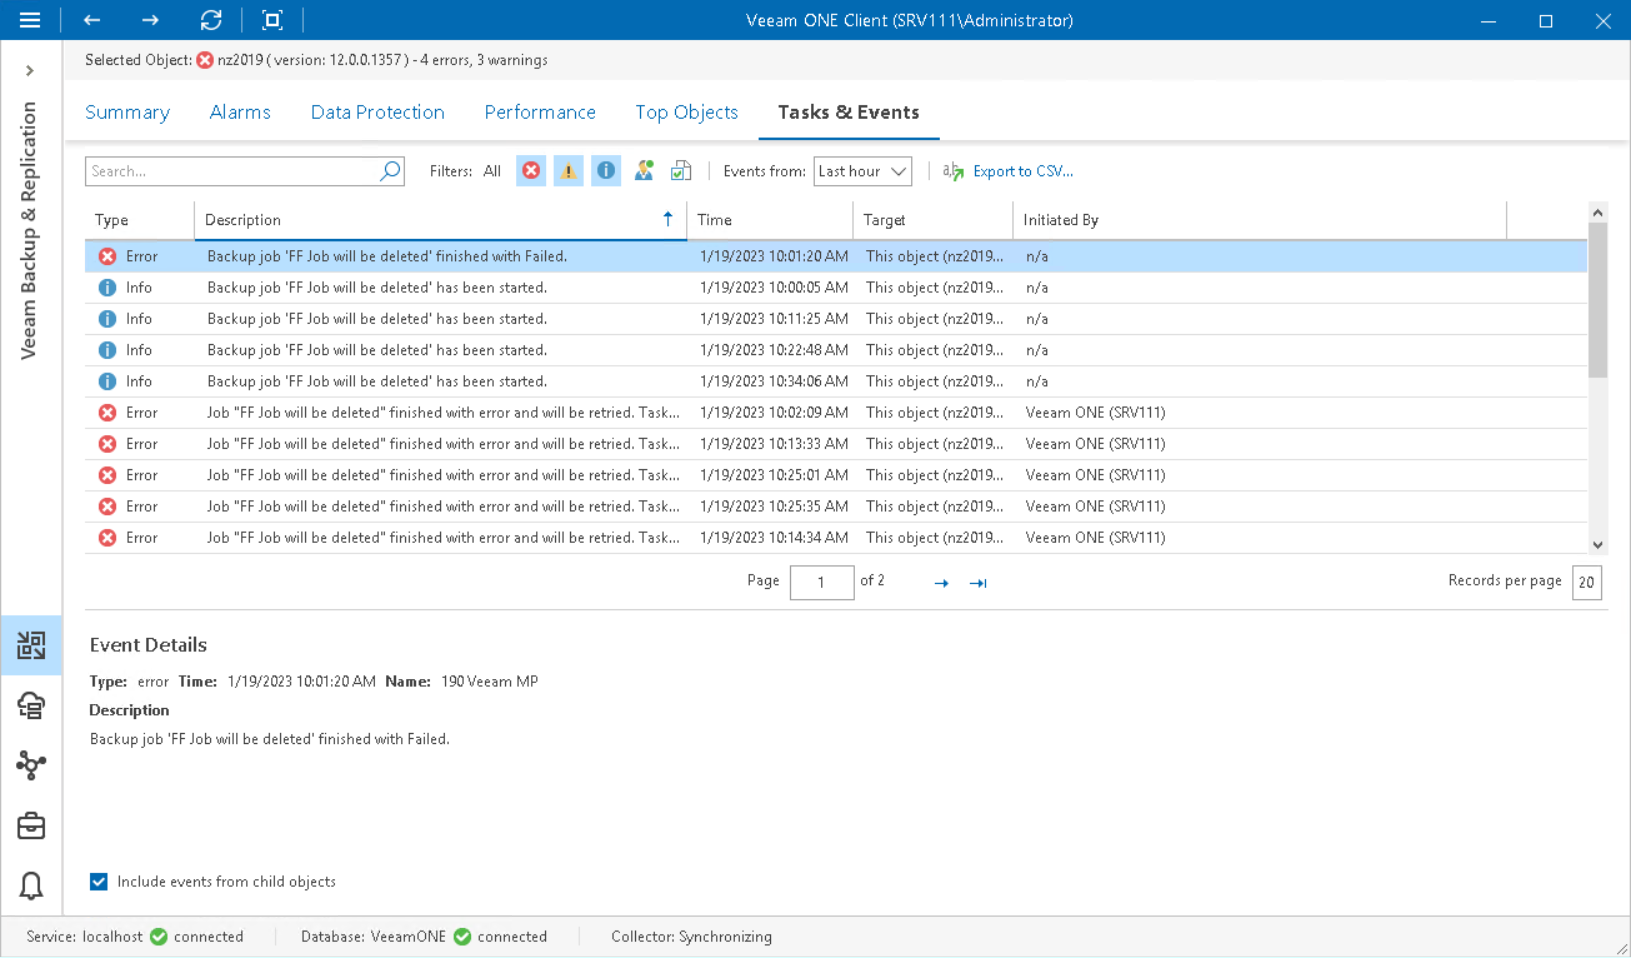Open the hamburger menu icon
The width and height of the screenshot is (1631, 958).
[x=30, y=20]
